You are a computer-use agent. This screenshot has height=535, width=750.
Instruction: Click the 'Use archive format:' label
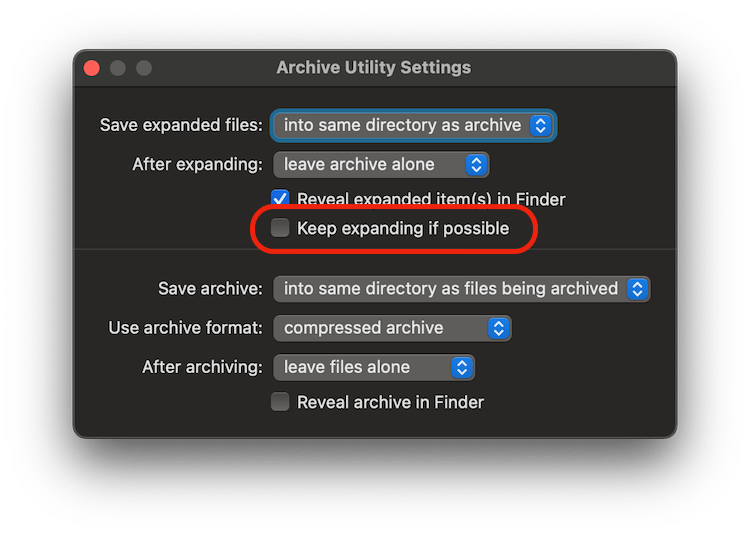[185, 327]
